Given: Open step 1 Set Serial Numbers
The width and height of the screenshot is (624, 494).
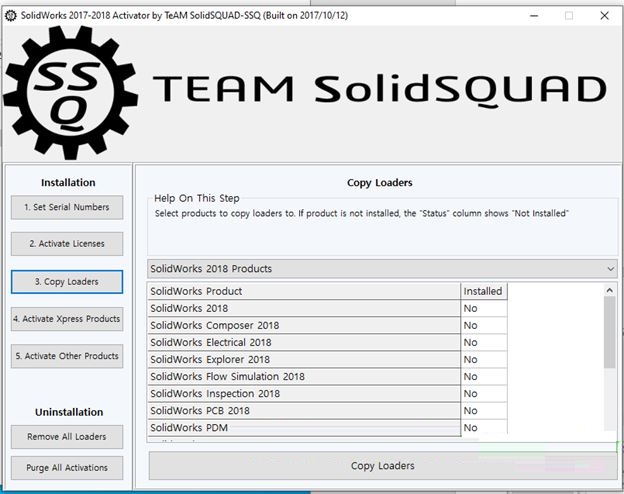Looking at the screenshot, I should pos(67,207).
